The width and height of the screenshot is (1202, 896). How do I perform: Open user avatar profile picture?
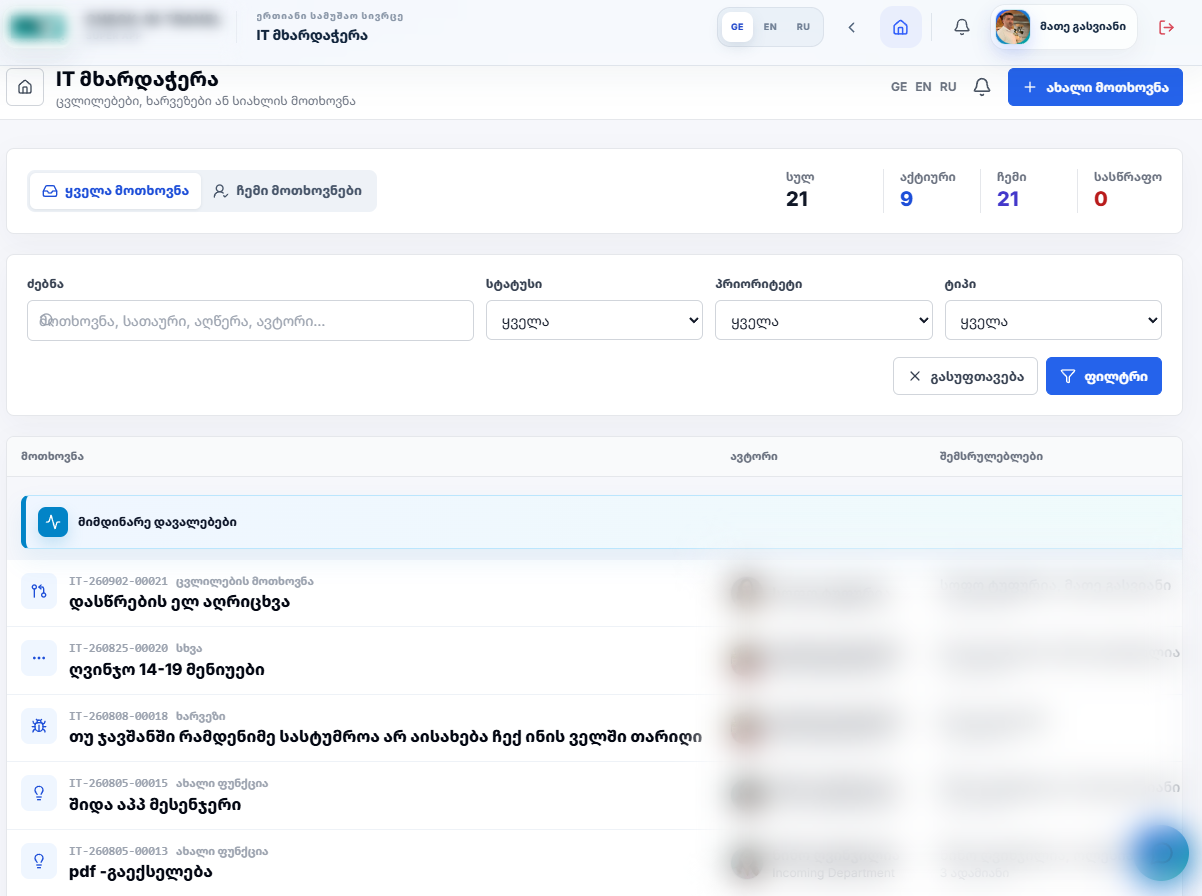click(1013, 27)
